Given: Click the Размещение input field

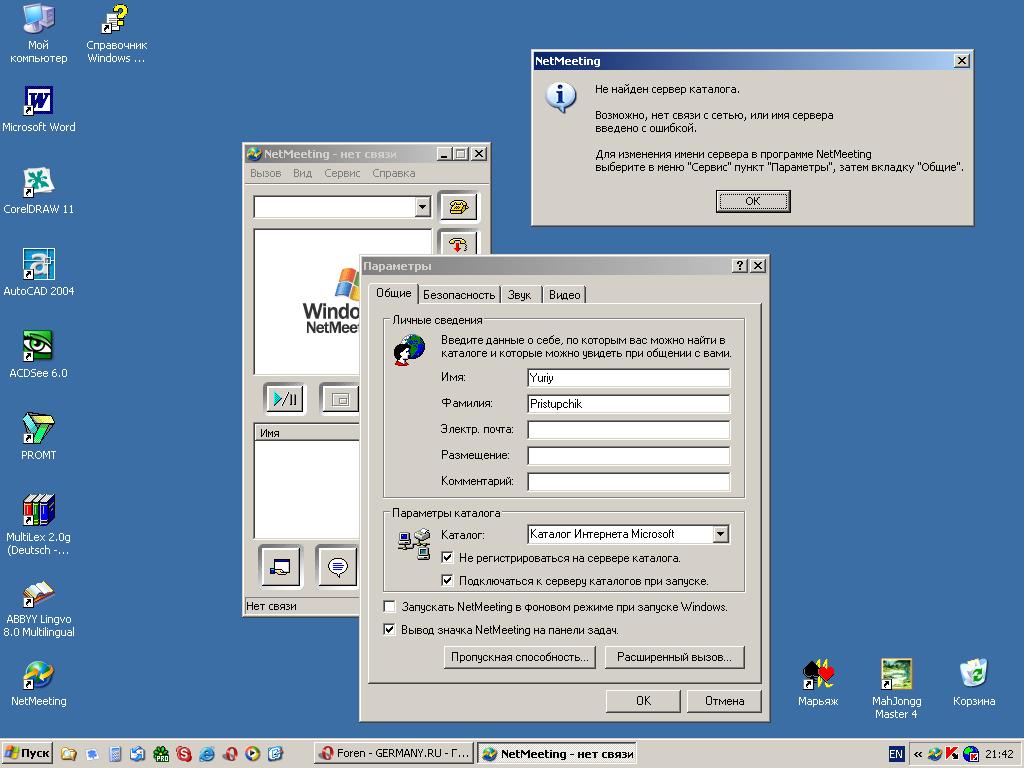Looking at the screenshot, I should pyautogui.click(x=628, y=455).
